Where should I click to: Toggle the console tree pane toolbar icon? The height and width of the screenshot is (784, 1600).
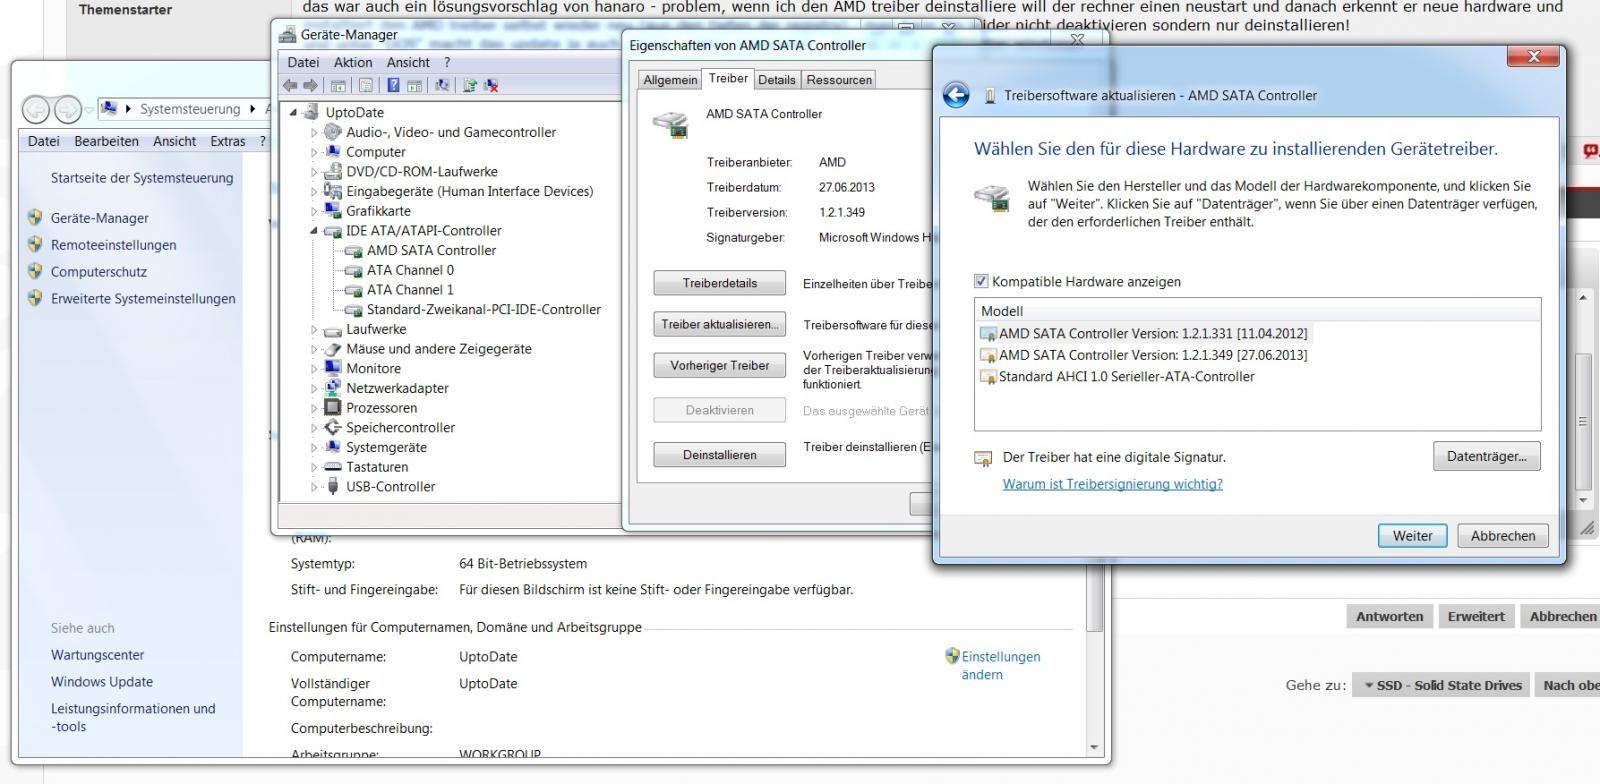[338, 86]
